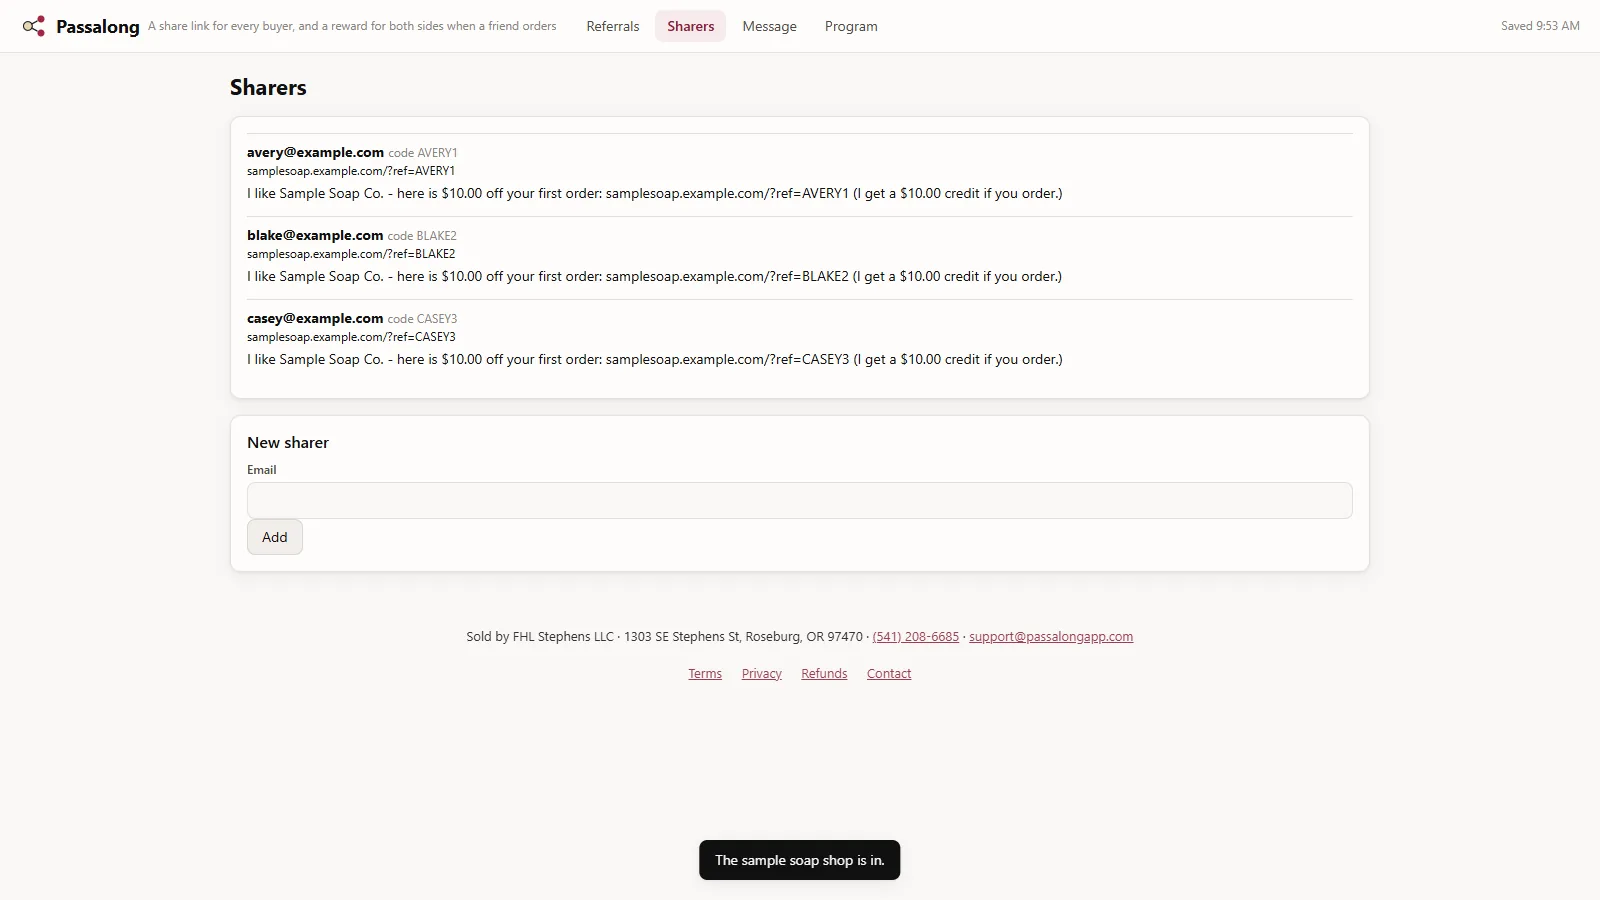
Task: Click the casey@example.com sharer email
Action: point(315,318)
